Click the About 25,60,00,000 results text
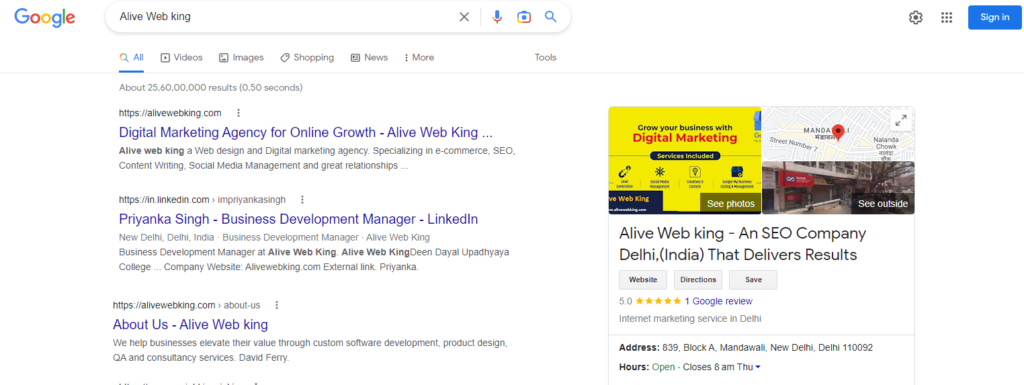The image size is (1024, 385). click(211, 87)
